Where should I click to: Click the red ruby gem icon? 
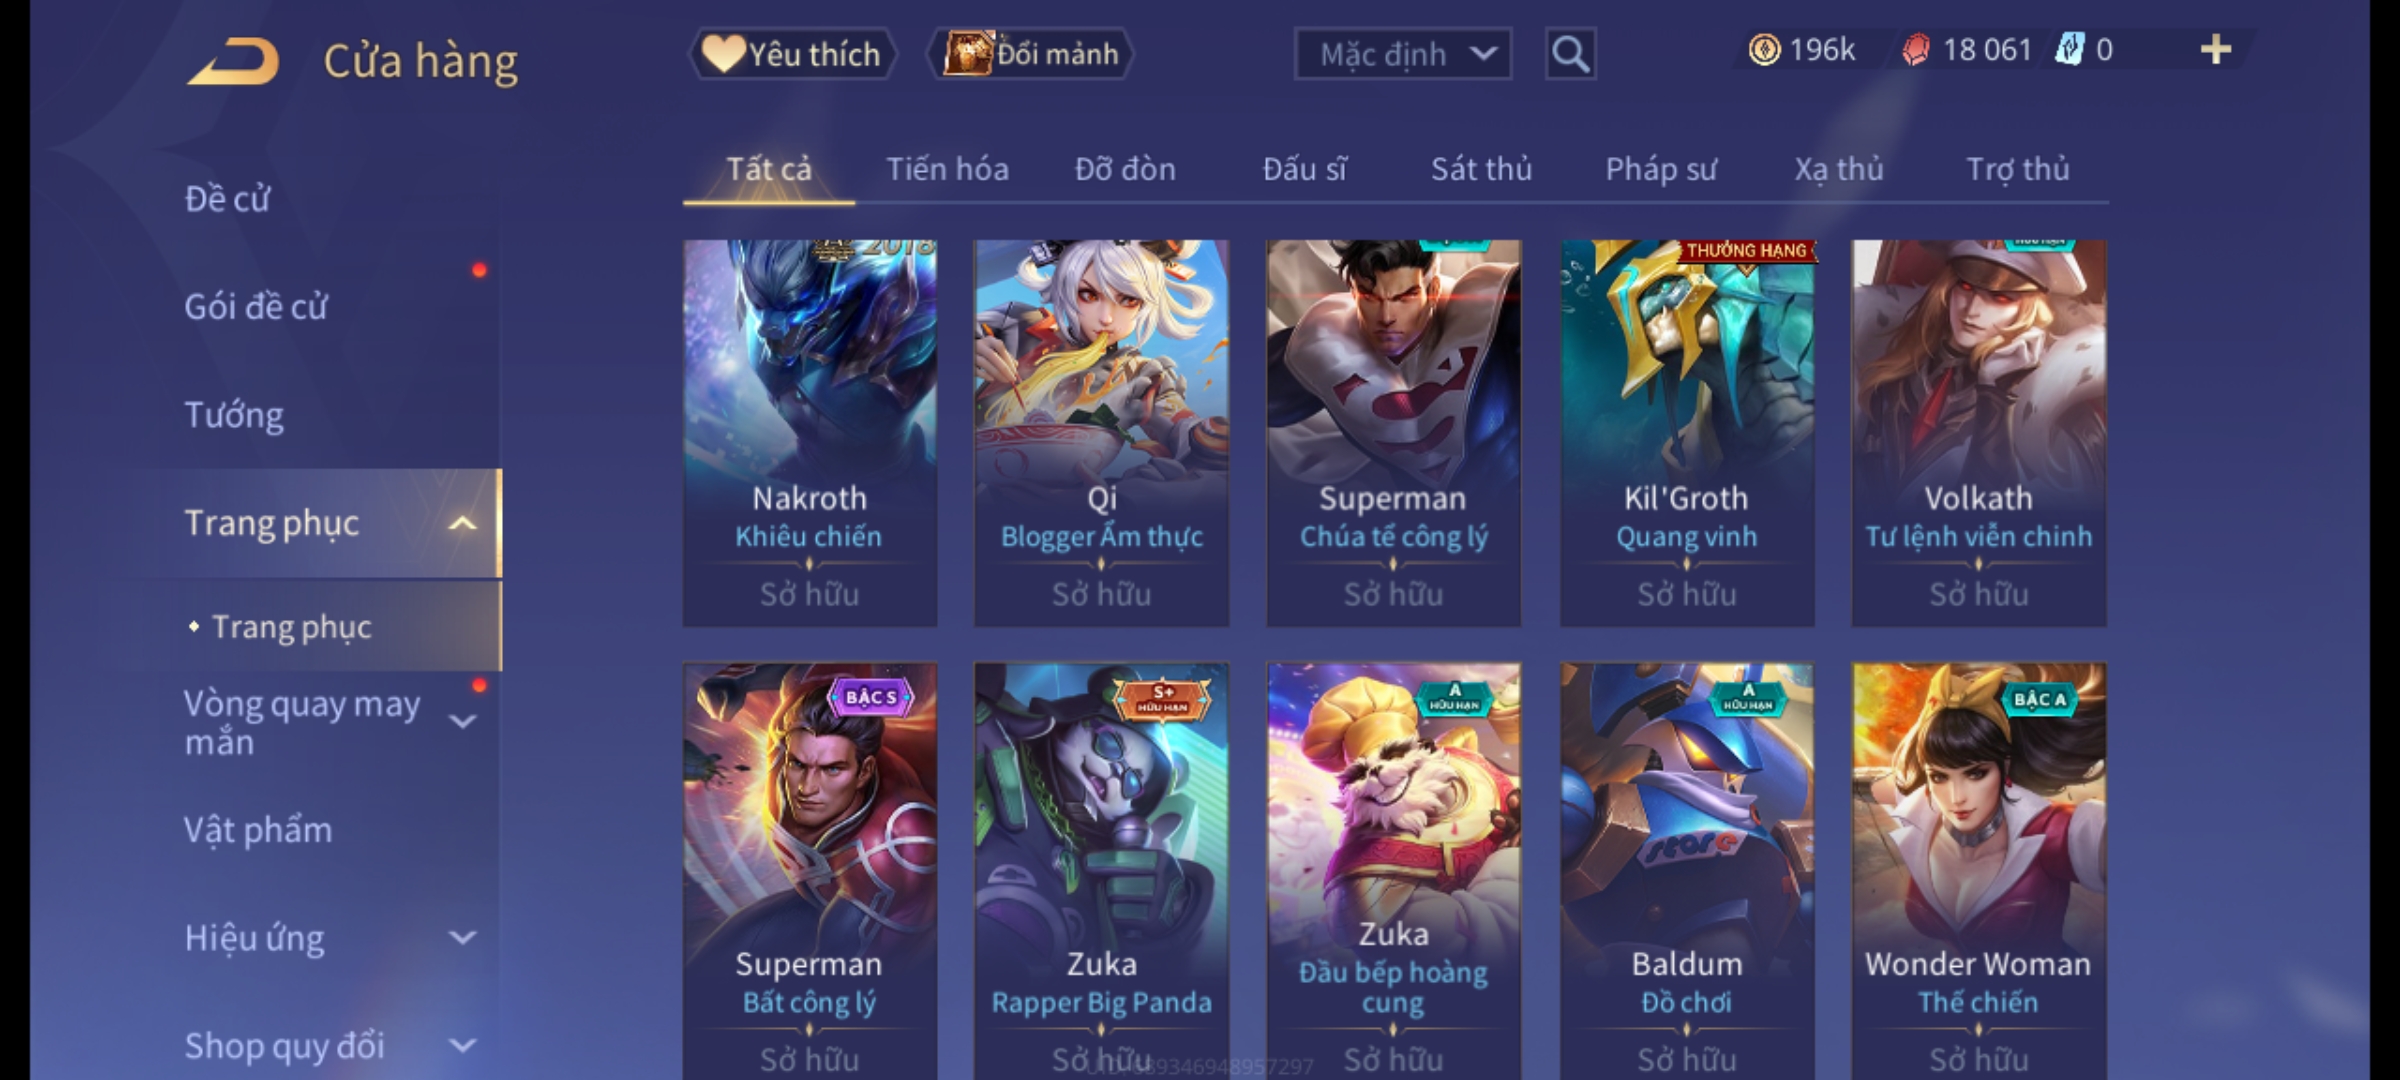(x=1915, y=50)
